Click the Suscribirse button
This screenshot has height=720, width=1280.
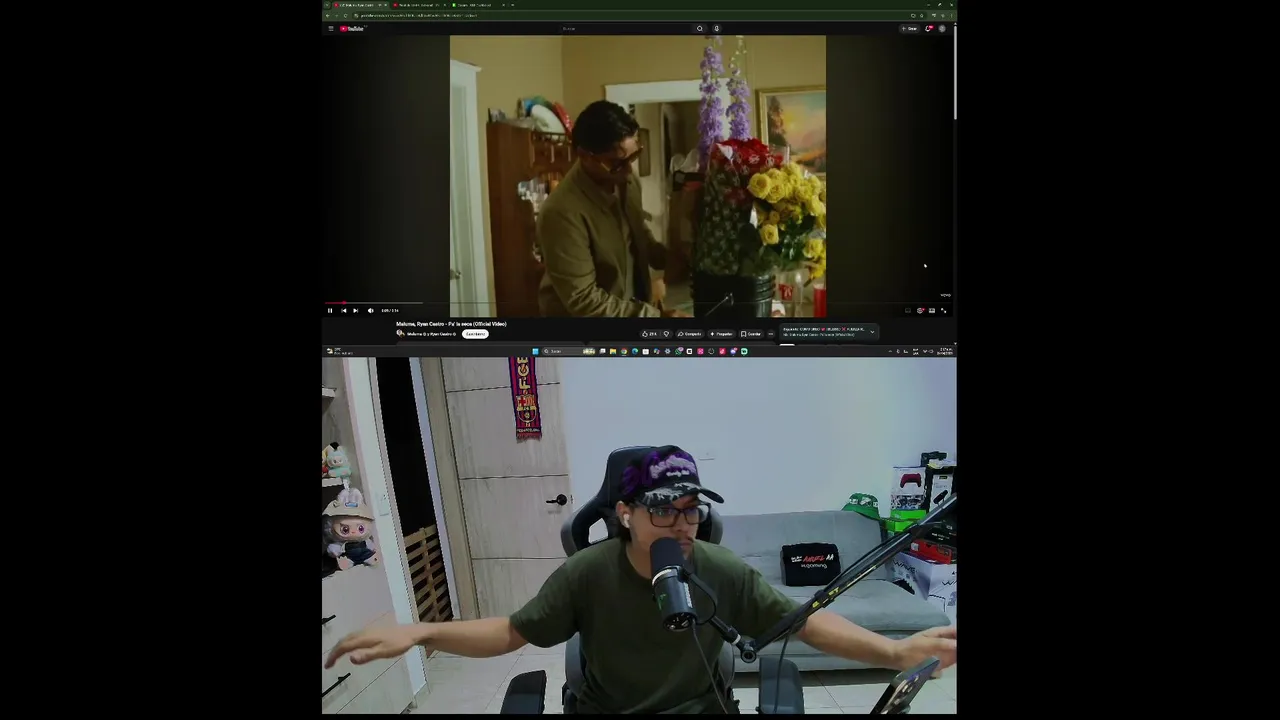click(x=475, y=334)
